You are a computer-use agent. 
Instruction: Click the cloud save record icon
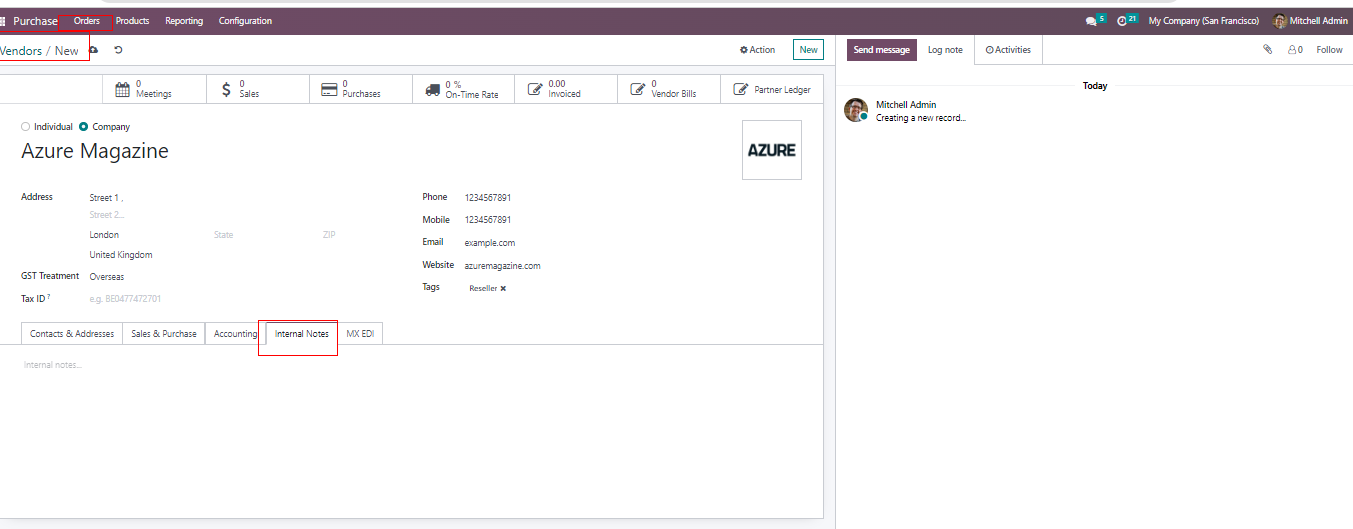click(94, 50)
